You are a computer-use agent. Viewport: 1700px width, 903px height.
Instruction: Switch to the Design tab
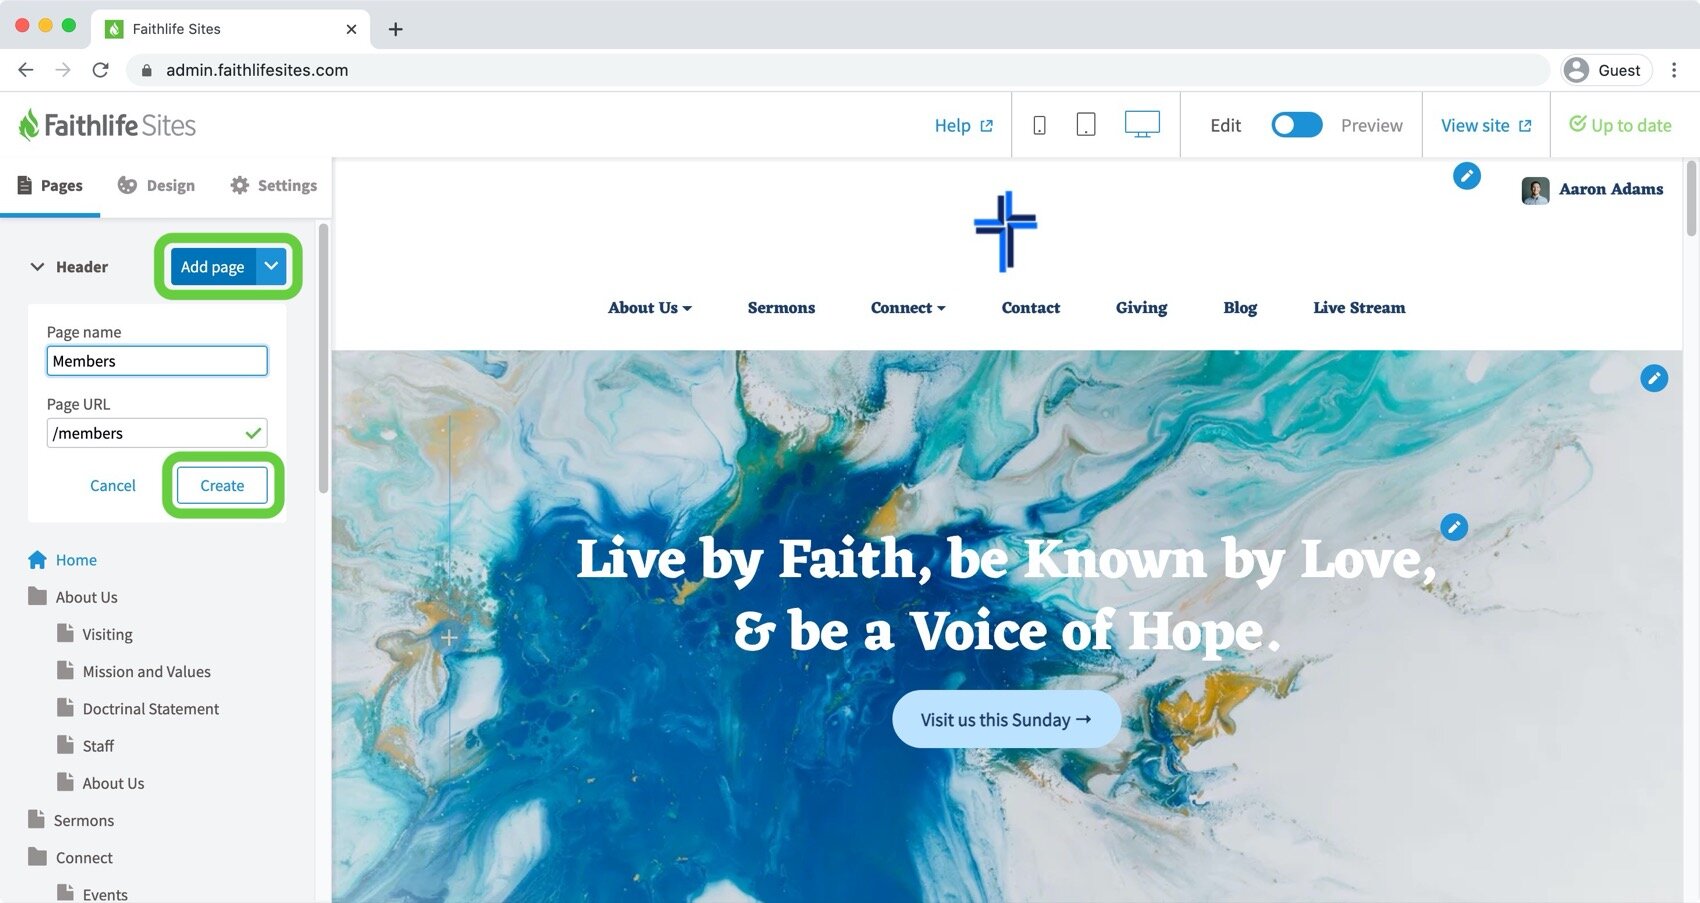coord(156,185)
